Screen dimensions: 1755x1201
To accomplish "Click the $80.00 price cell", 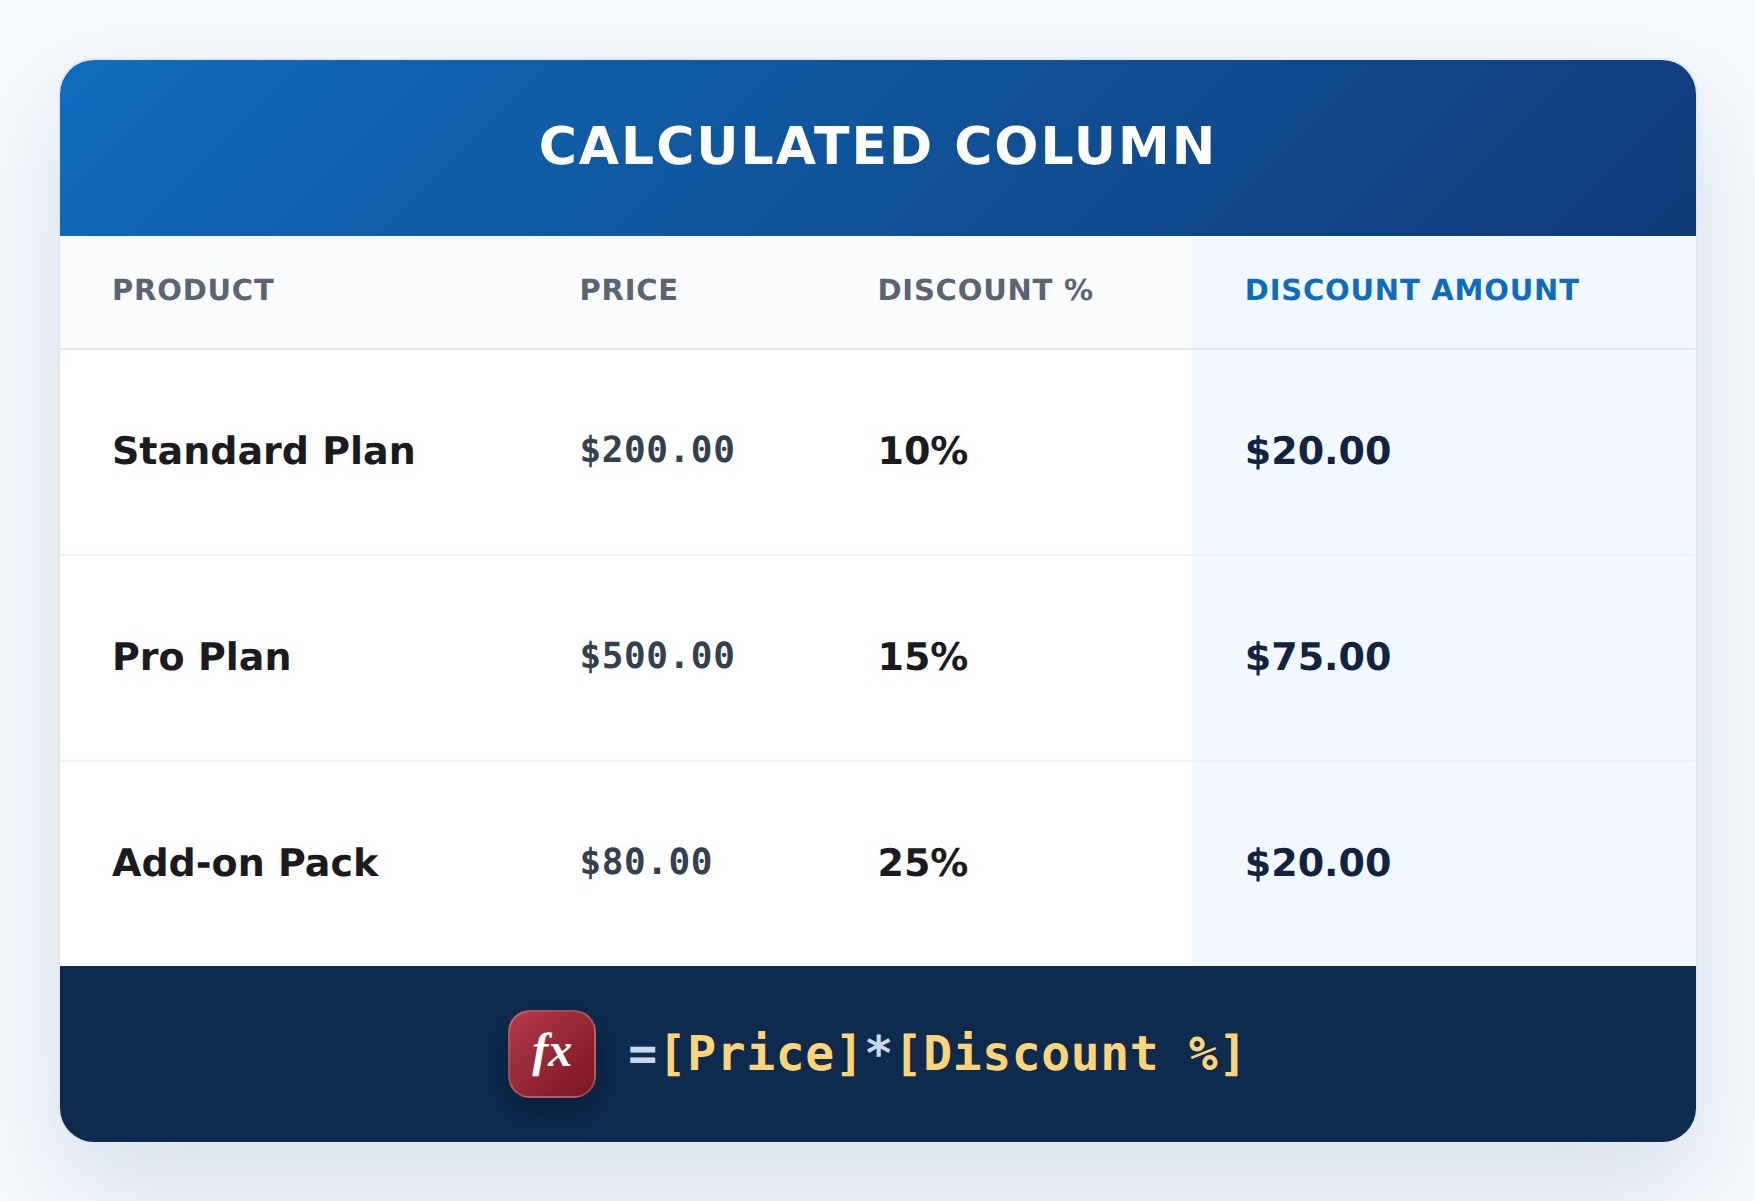I will [646, 862].
